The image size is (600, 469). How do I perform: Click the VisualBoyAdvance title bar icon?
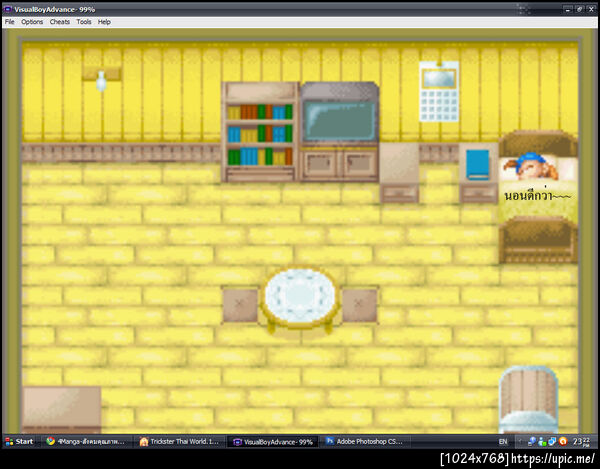click(8, 9)
